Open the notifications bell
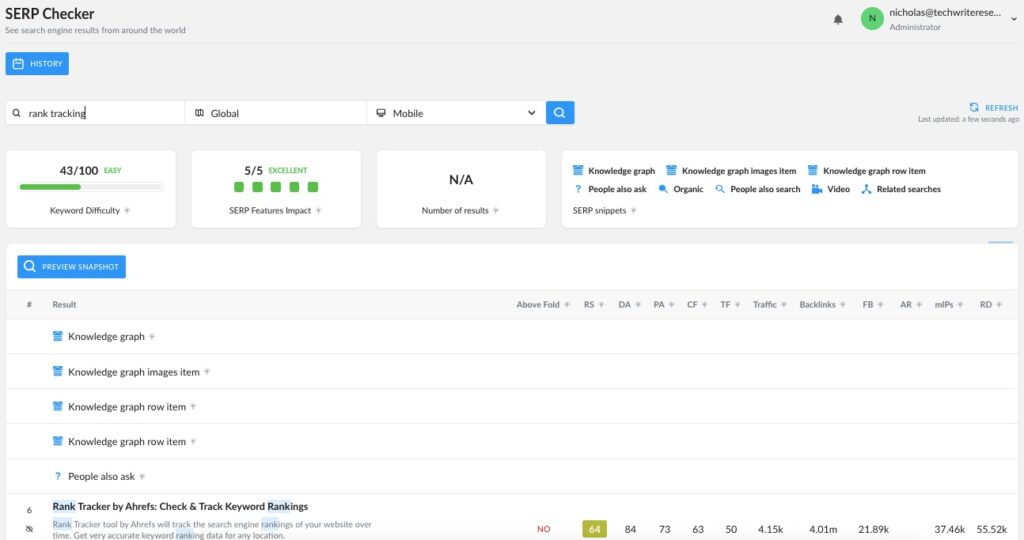Screen dimensions: 1024x540 tap(838, 20)
